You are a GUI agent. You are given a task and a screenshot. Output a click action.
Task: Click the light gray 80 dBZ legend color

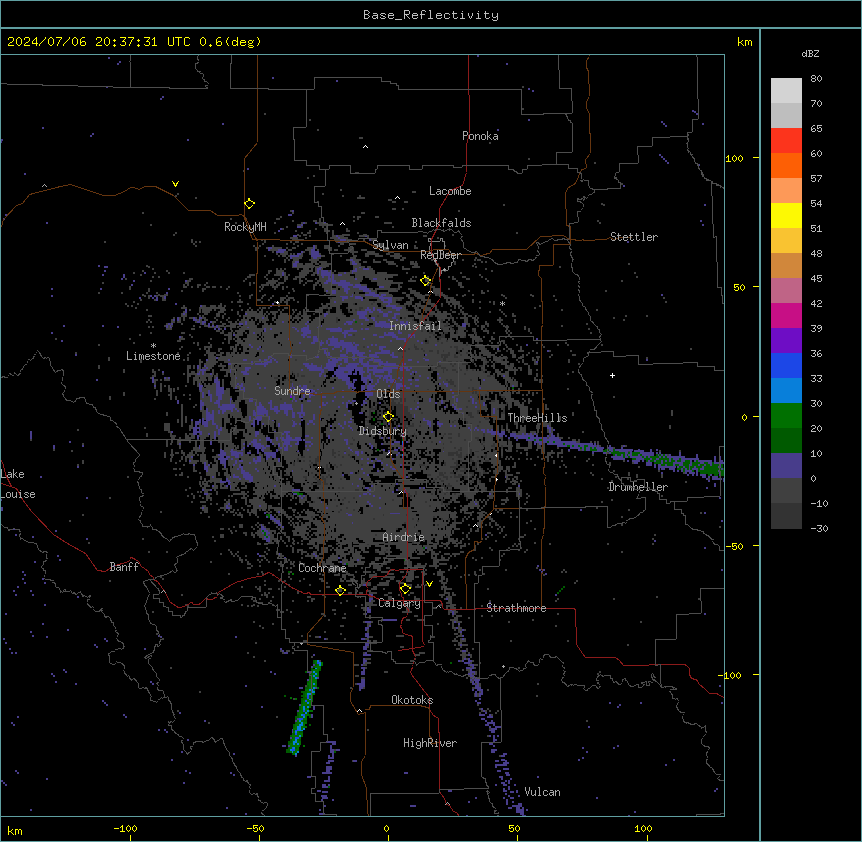click(x=786, y=91)
